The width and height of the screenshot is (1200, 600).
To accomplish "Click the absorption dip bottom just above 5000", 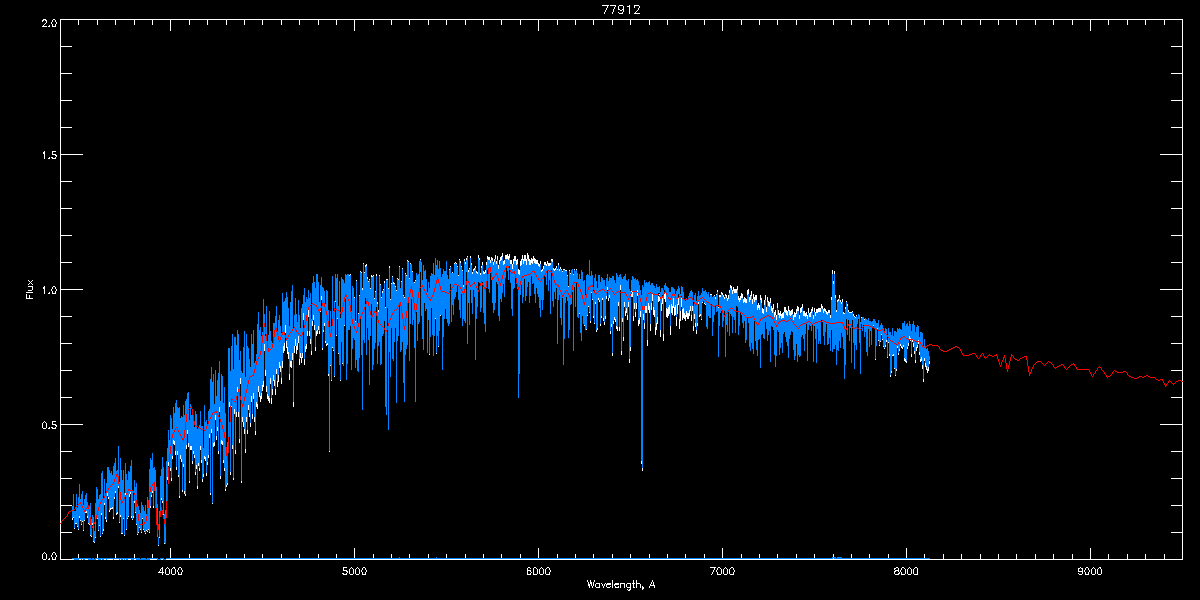I will coord(387,428).
